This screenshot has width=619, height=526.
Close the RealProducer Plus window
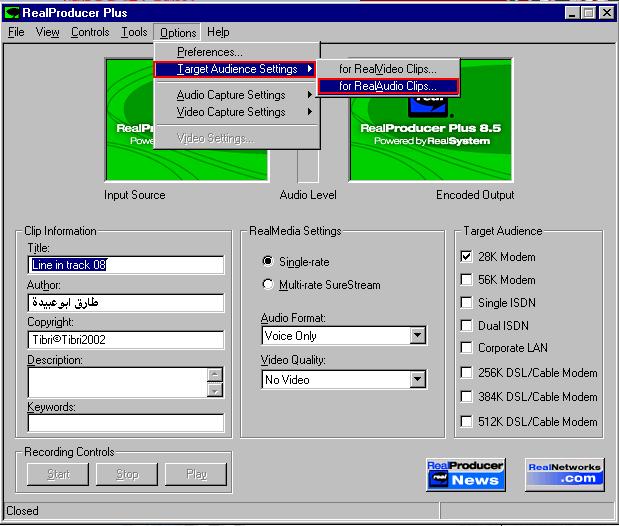click(x=607, y=13)
